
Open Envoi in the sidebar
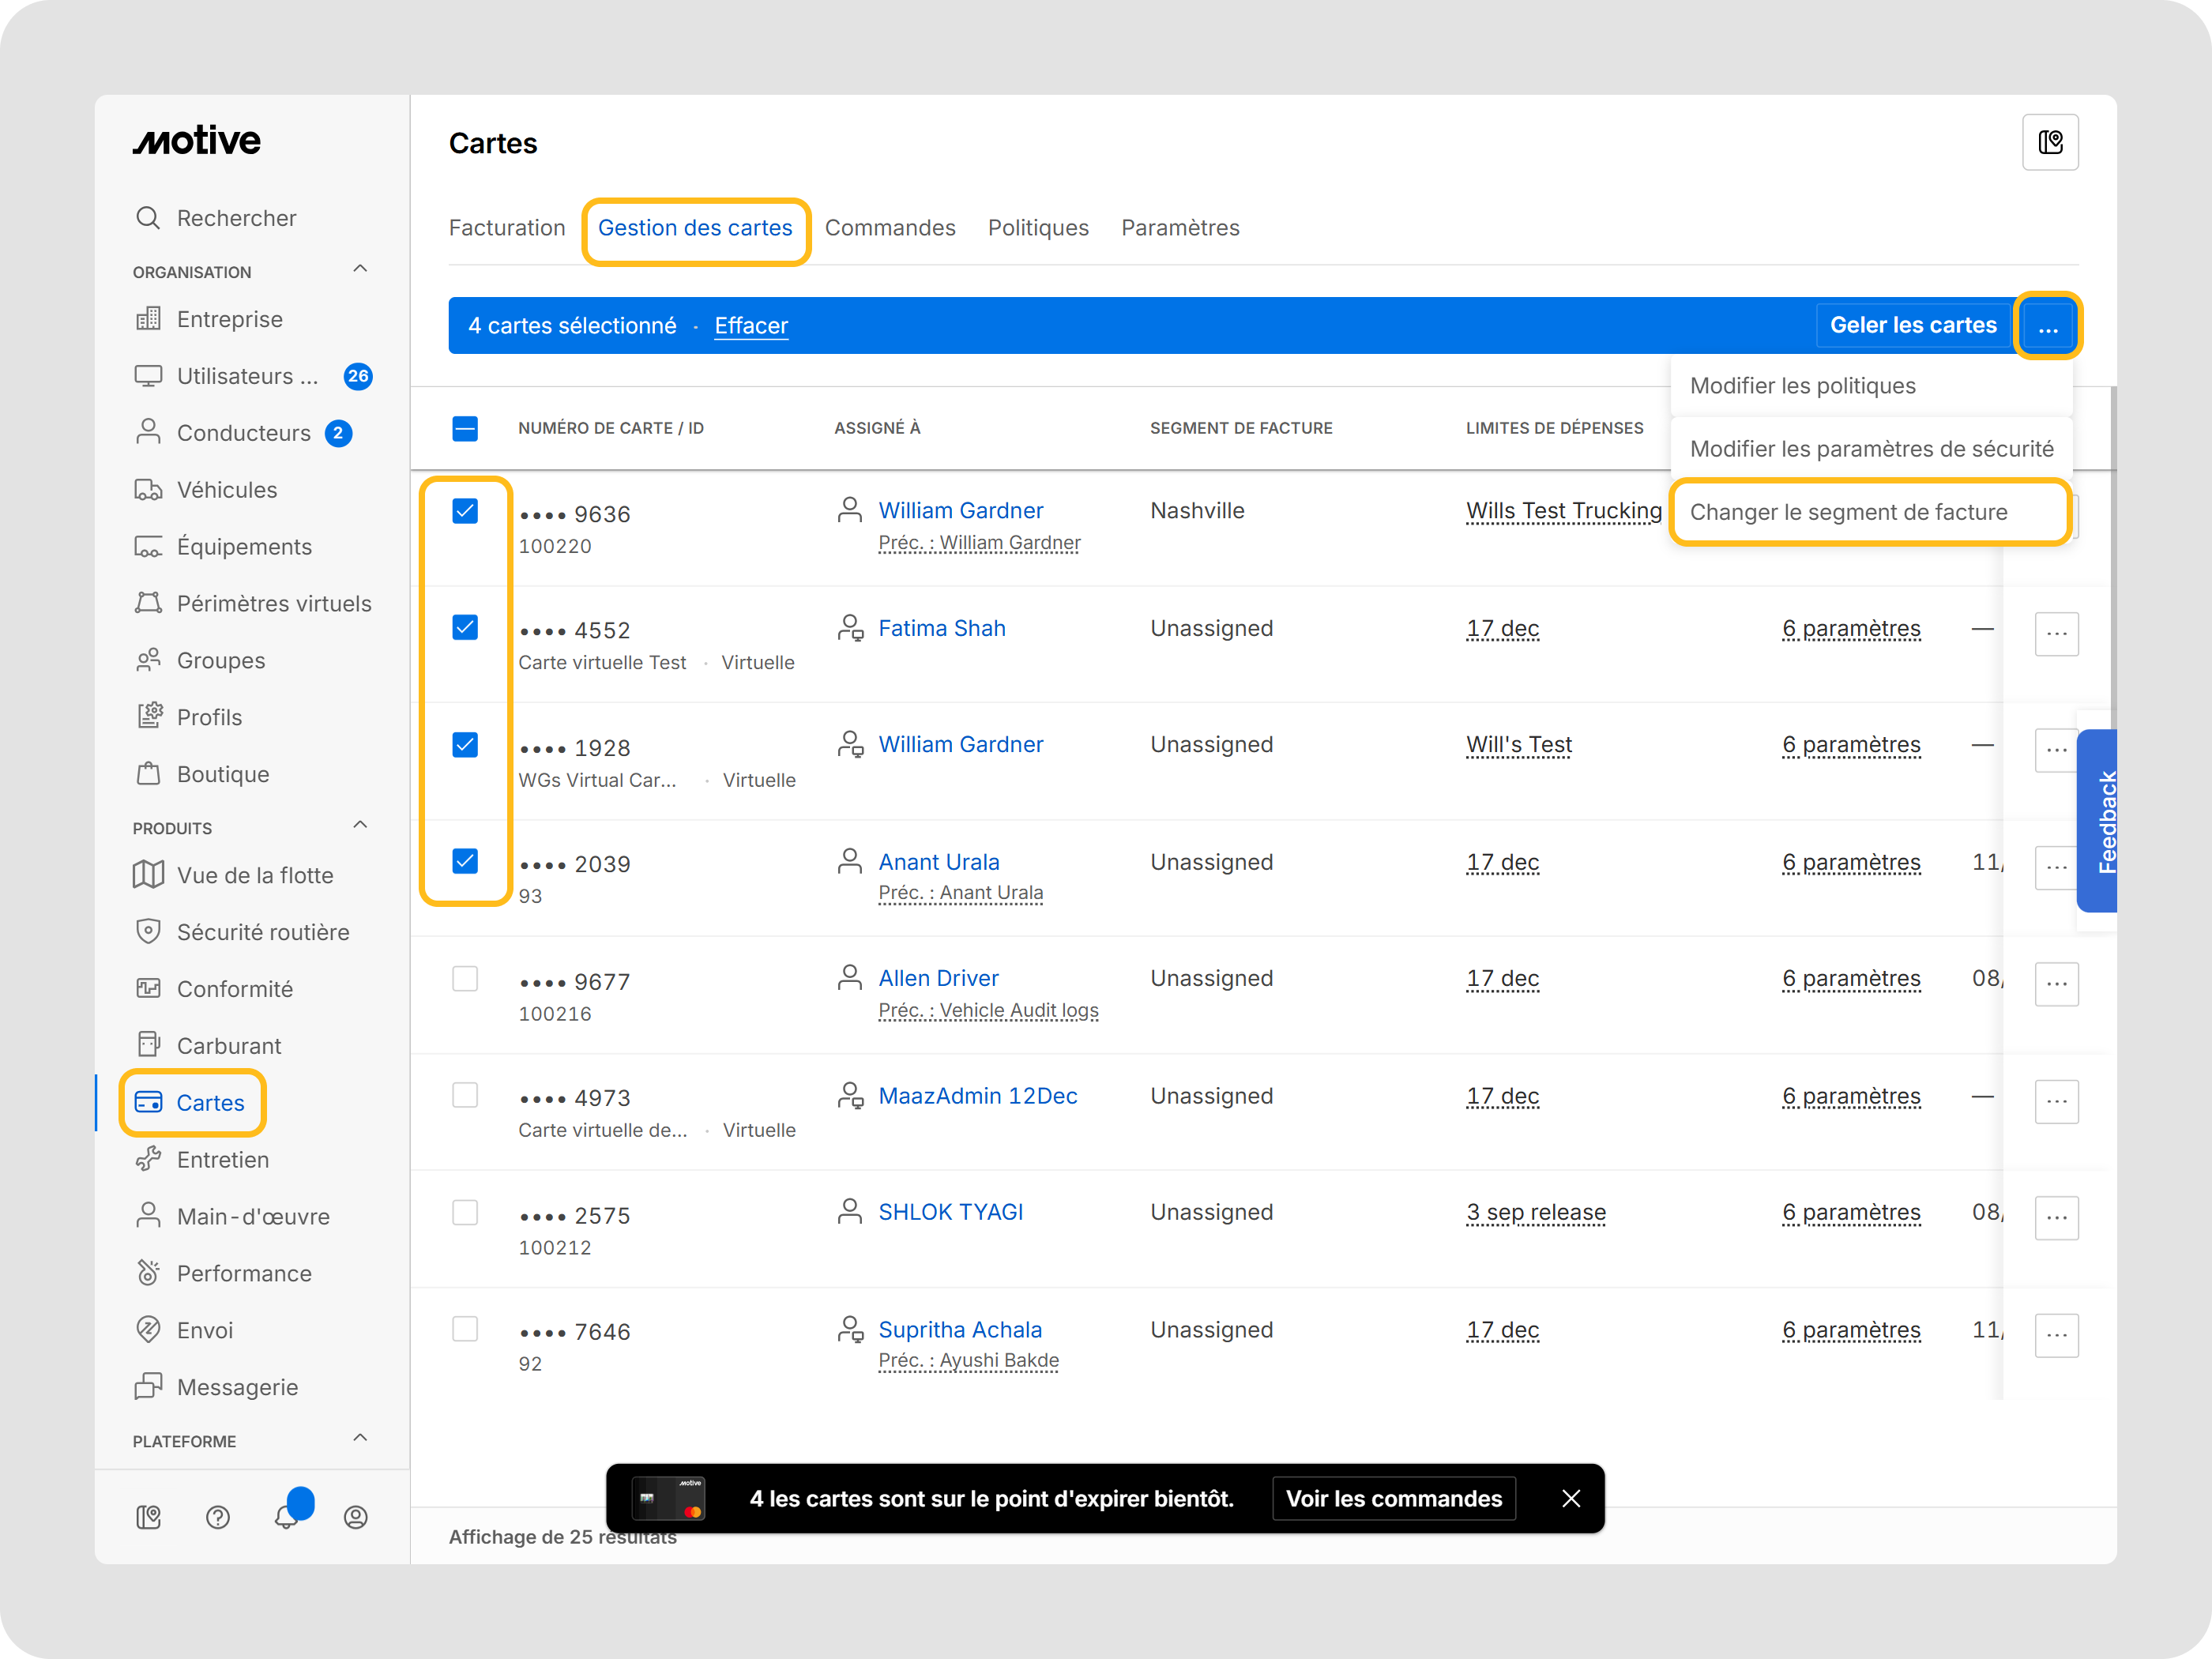(x=184, y=1331)
